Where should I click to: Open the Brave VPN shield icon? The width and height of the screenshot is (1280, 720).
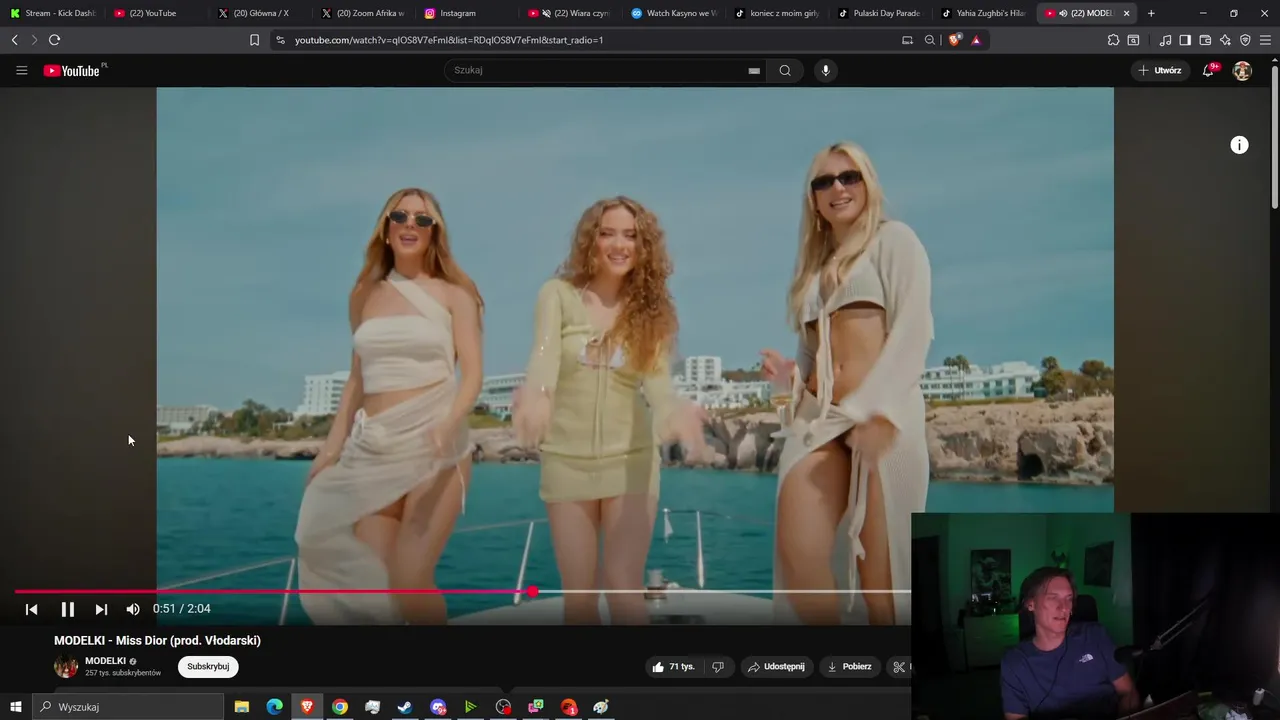click(x=1245, y=40)
